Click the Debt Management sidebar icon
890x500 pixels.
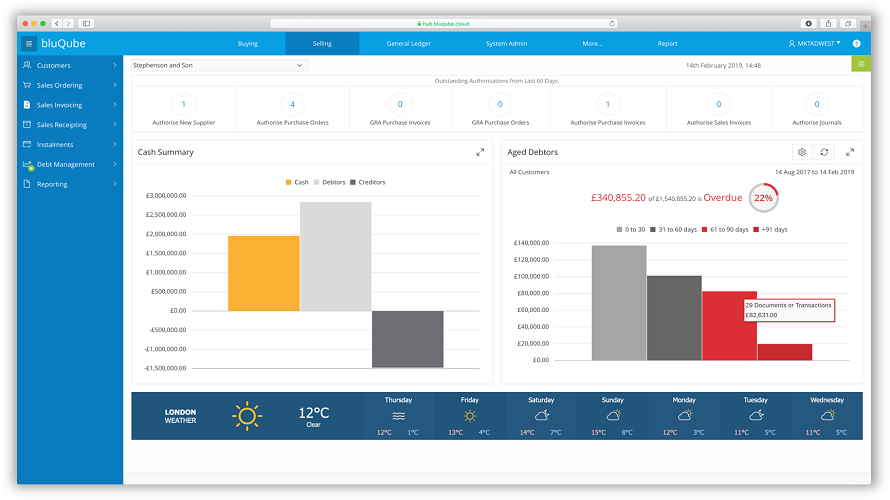tap(27, 165)
